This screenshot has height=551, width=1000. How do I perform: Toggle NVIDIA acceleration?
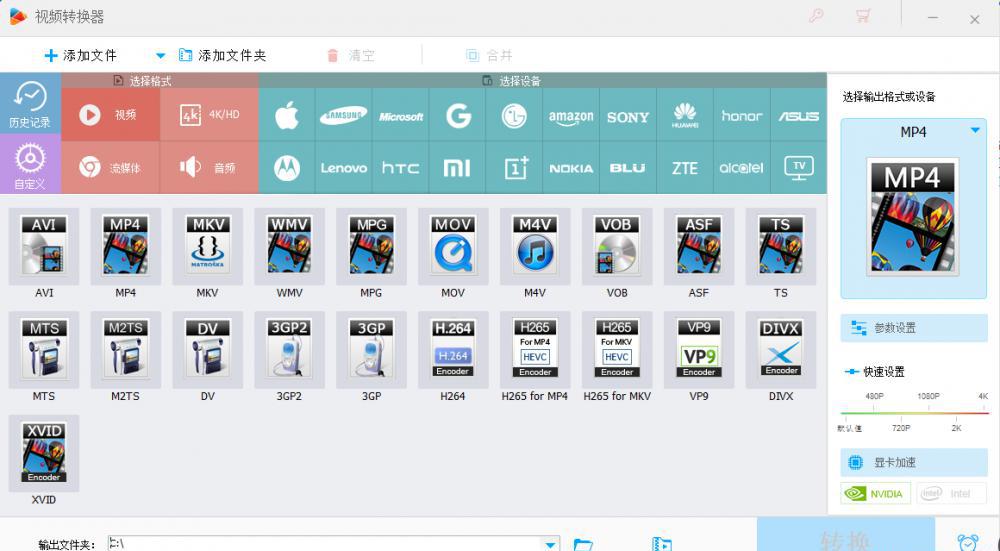876,493
